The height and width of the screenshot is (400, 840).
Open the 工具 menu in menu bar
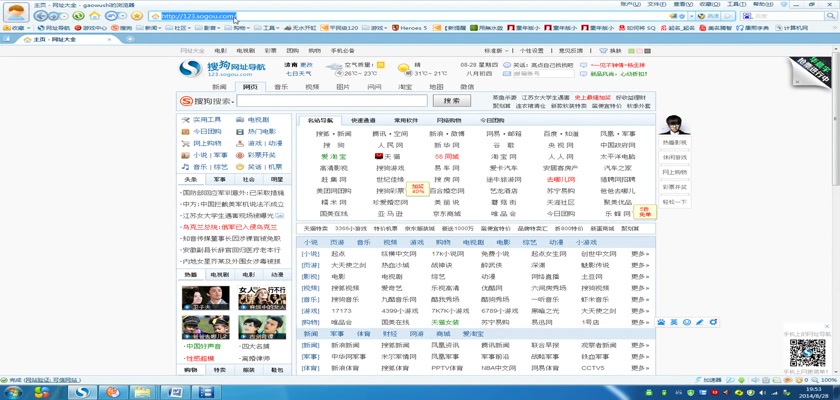click(x=736, y=4)
